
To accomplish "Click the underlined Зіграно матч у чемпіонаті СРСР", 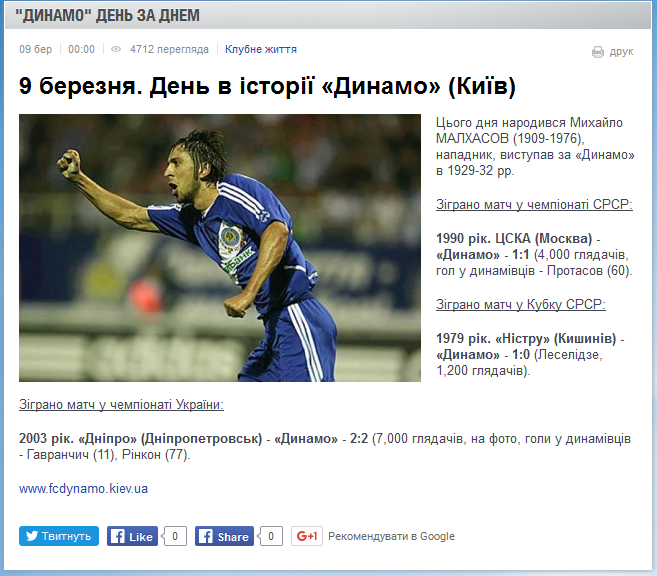I will [x=534, y=204].
